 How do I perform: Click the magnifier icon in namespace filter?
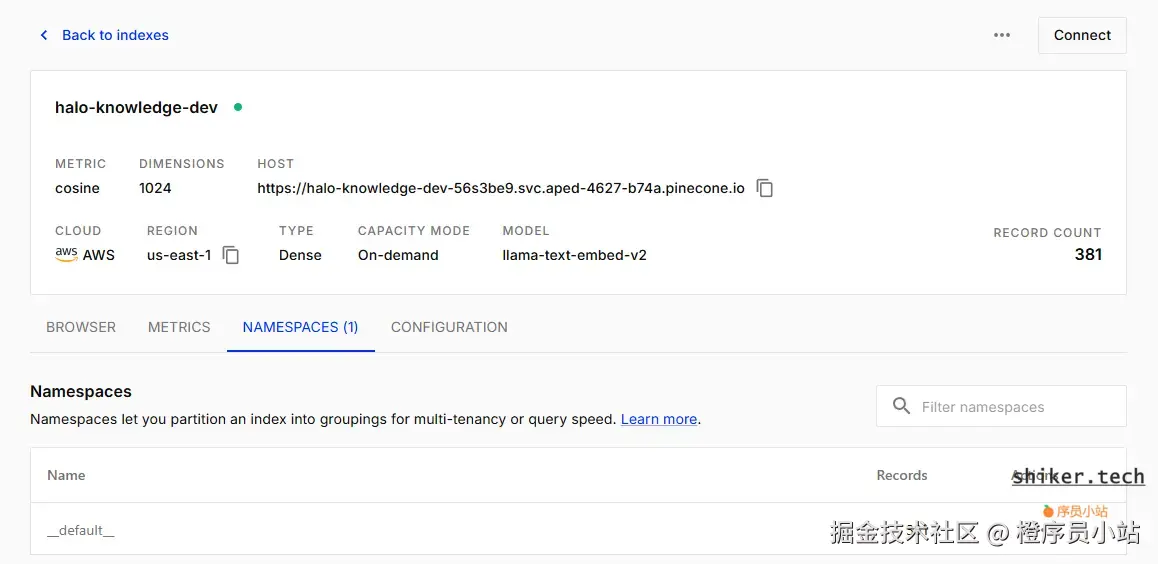[x=901, y=406]
